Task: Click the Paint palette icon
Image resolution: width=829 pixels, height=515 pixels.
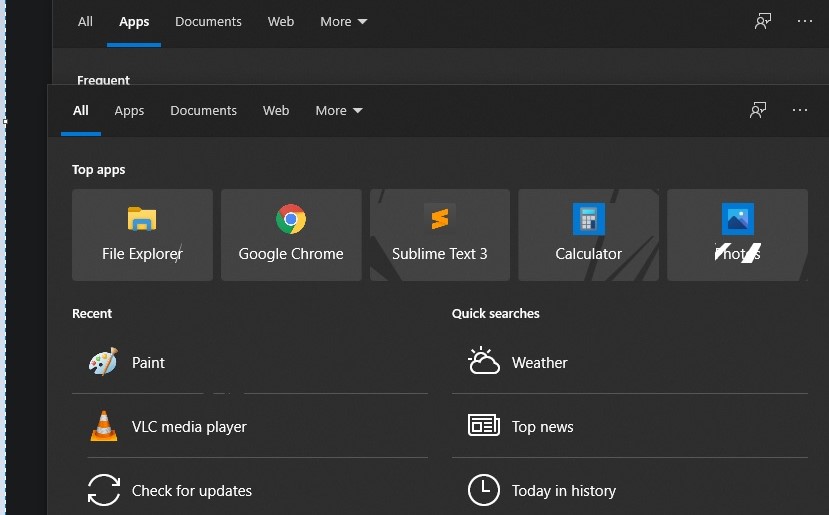Action: [104, 362]
